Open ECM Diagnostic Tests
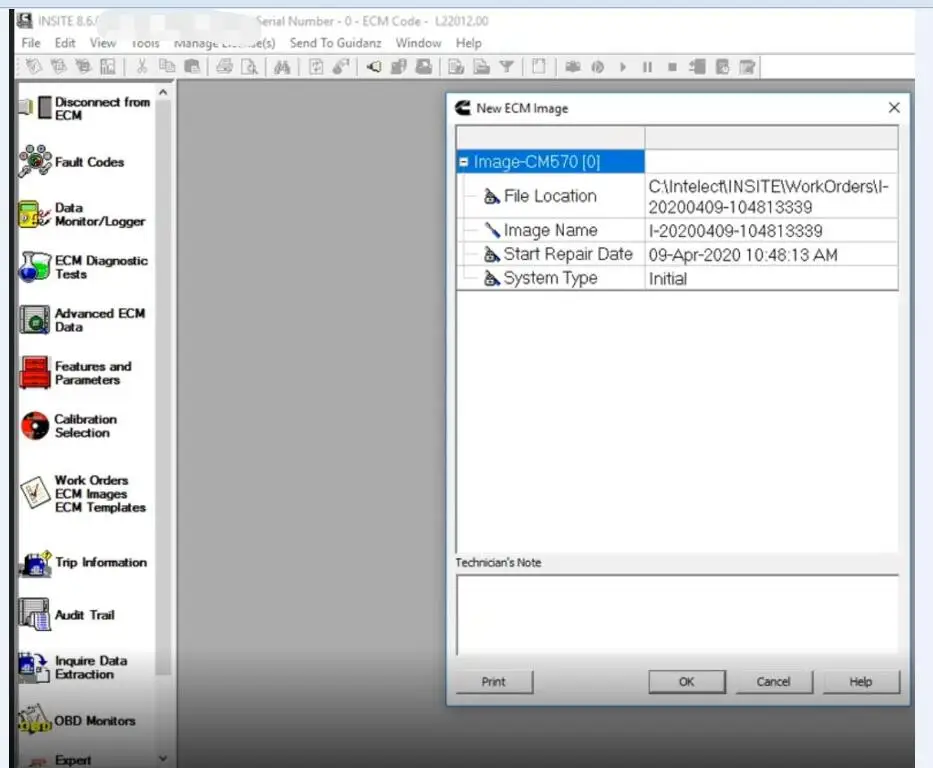 point(83,267)
